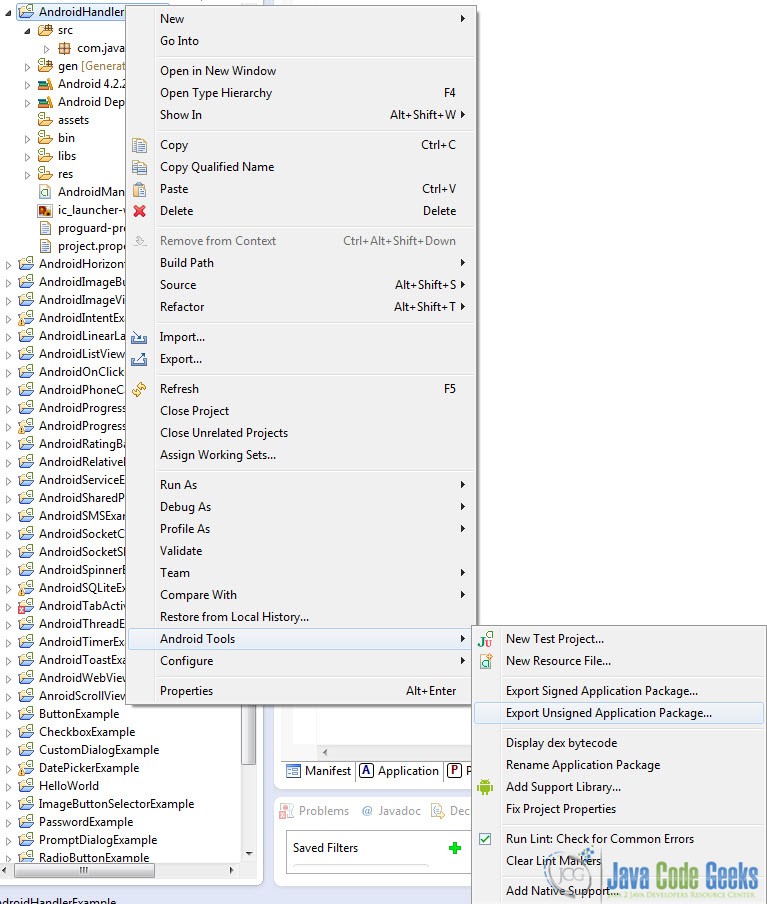
Task: Click the ic_launcher image file icon
Action: point(45,210)
